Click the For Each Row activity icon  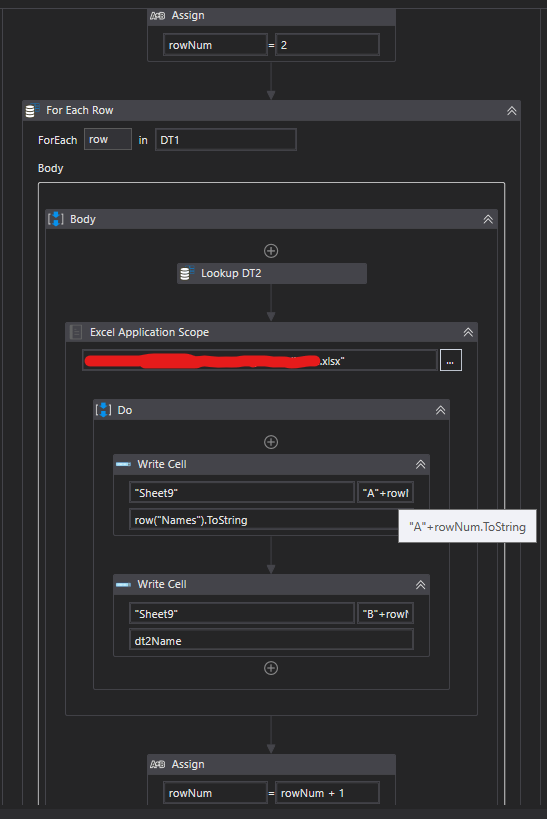[x=32, y=110]
